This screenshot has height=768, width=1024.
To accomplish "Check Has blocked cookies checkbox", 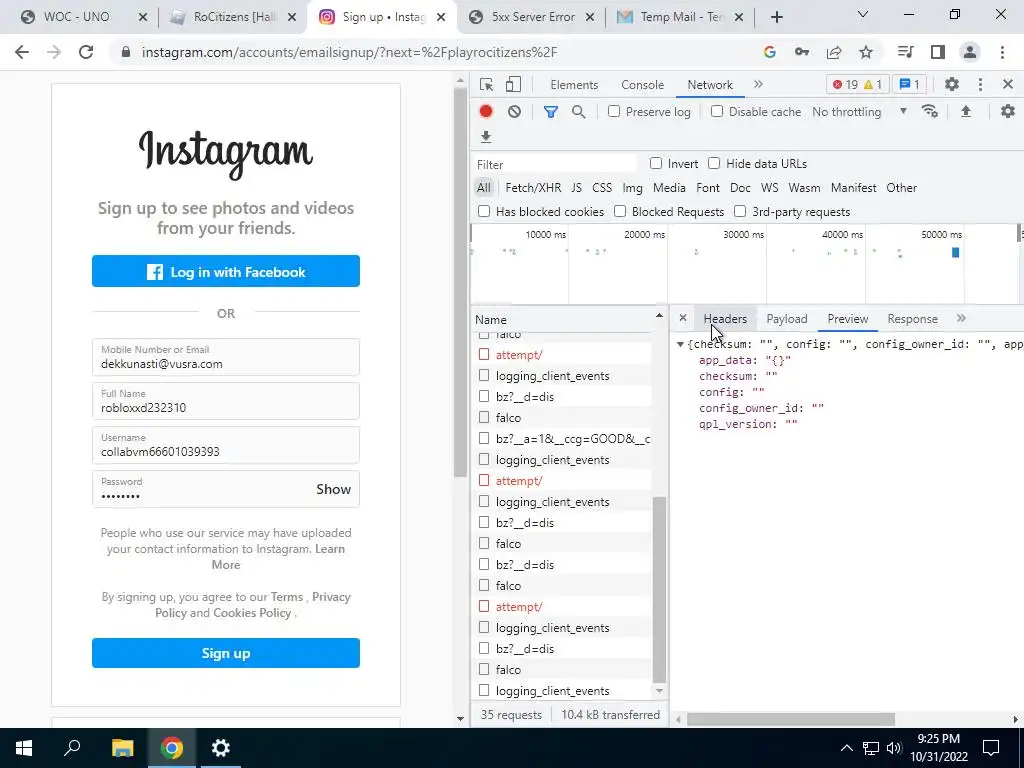I will click(484, 212).
